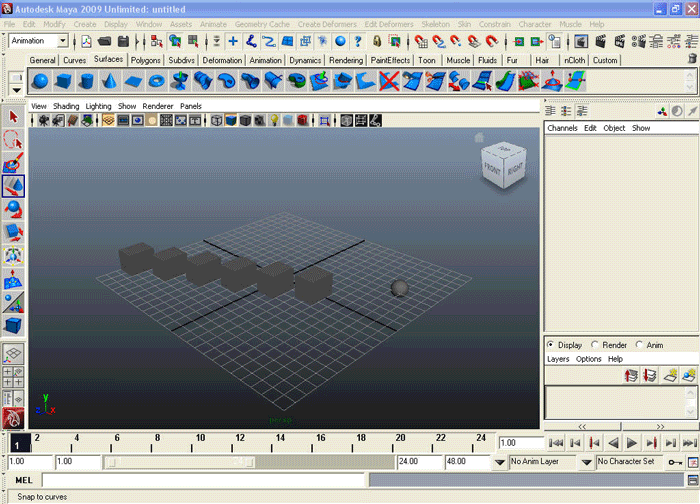This screenshot has height=504, width=700.
Task: Open shelf options arrow at left of shelf
Action: point(17,90)
